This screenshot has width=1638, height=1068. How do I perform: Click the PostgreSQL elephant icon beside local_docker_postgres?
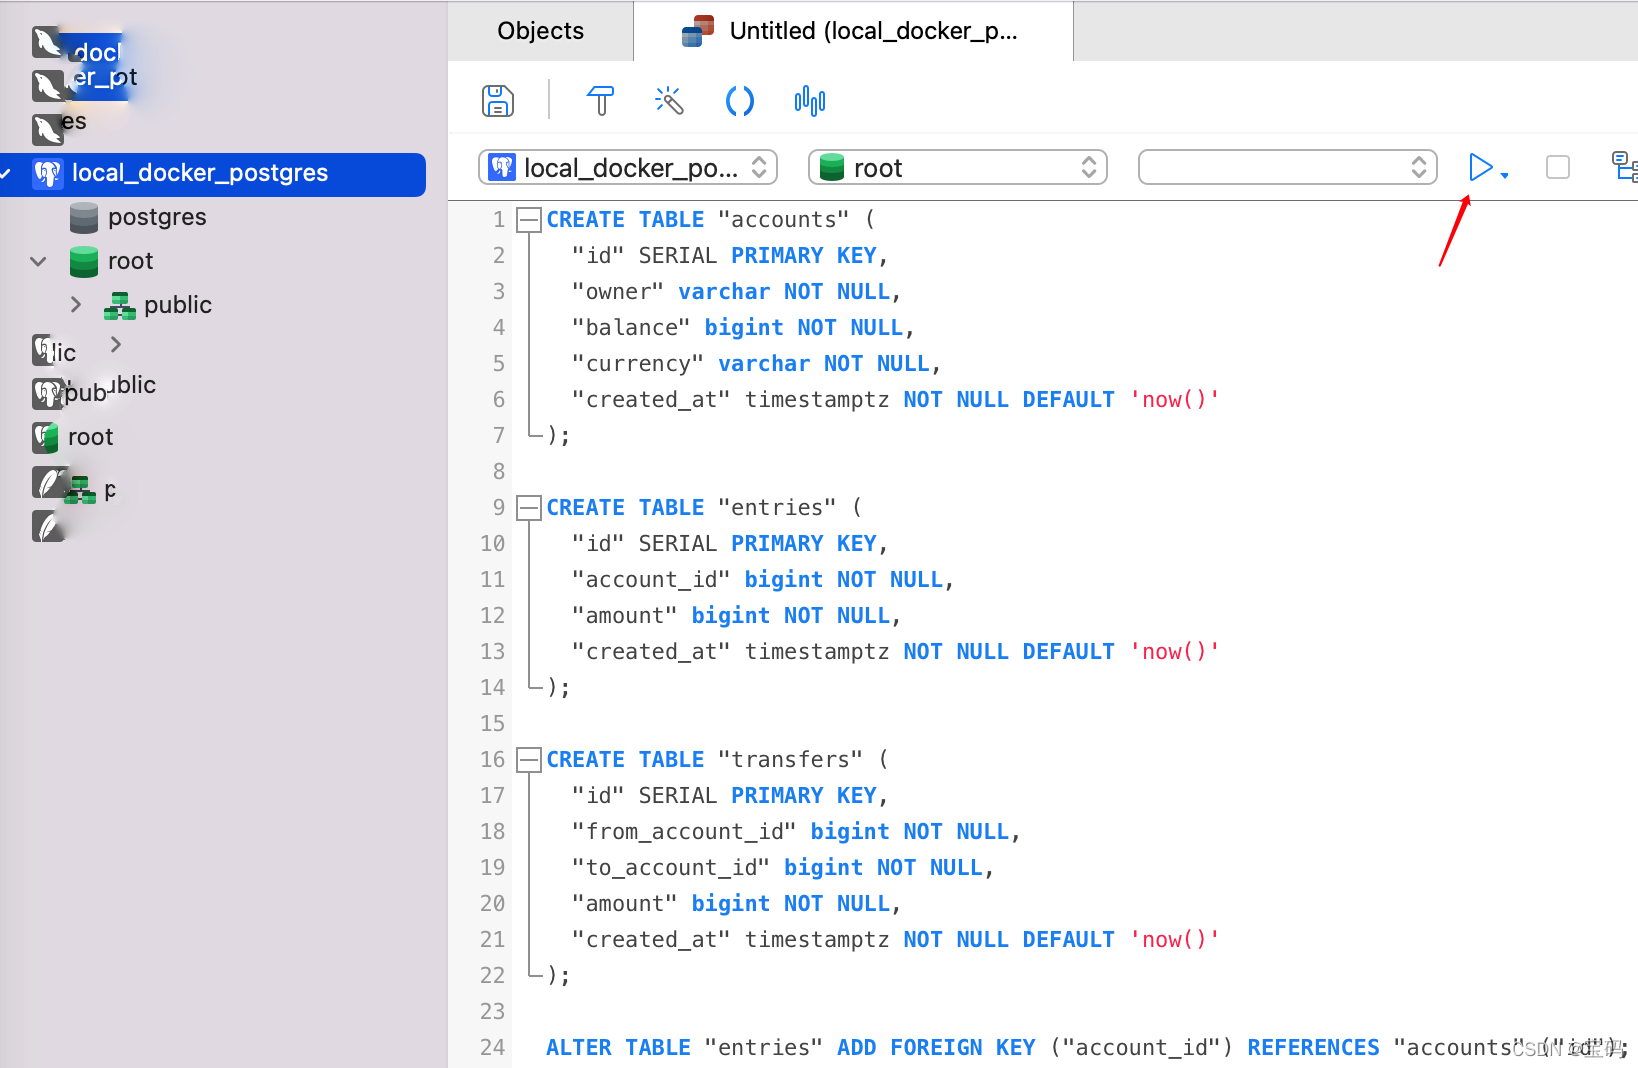click(48, 174)
